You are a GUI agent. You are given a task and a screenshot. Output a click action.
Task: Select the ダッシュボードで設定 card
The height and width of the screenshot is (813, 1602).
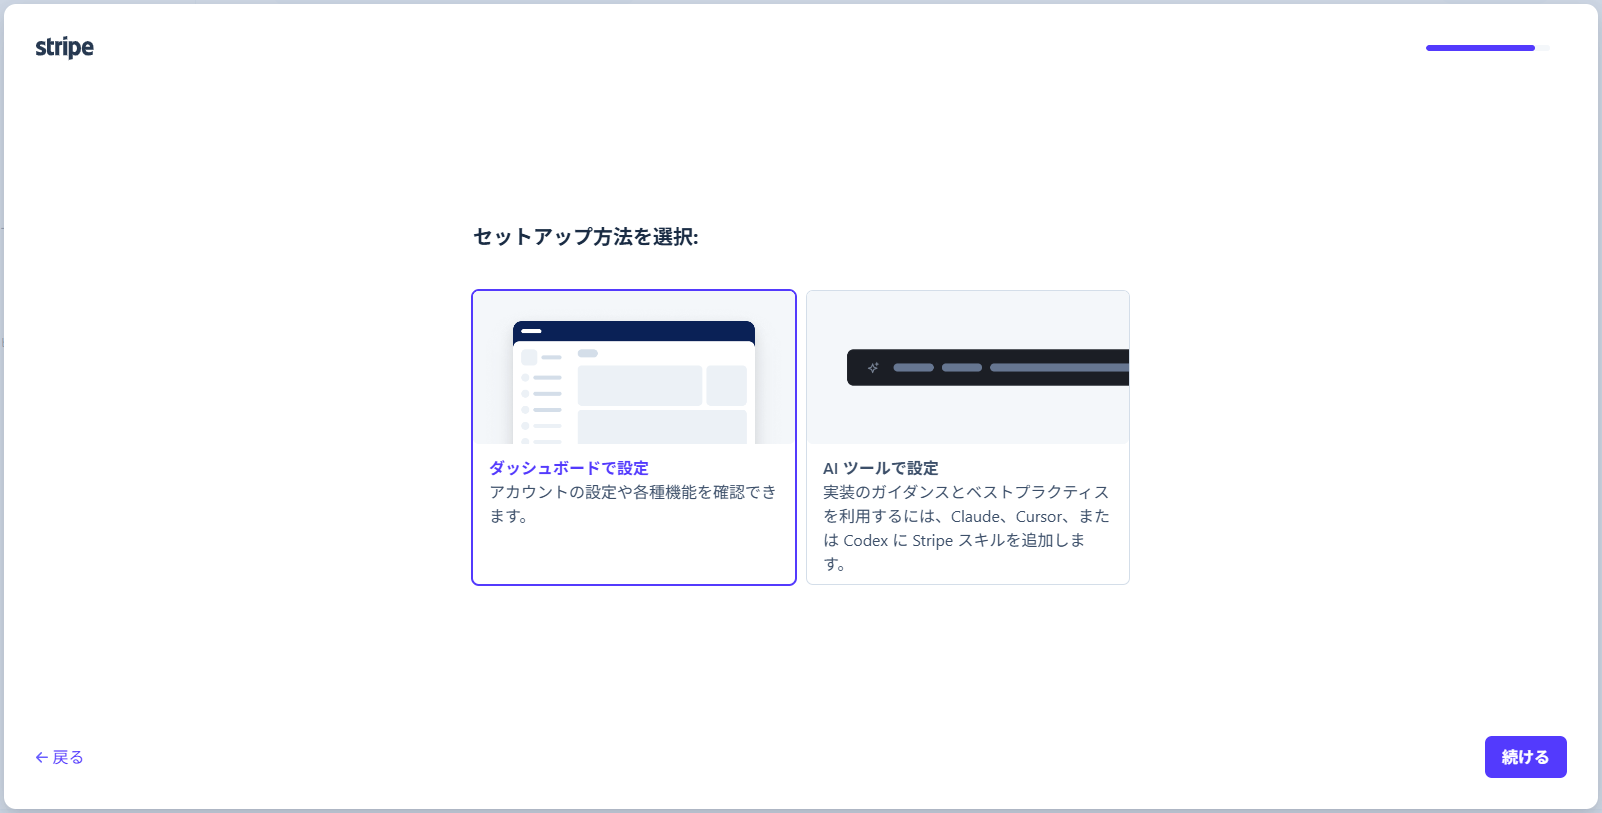(634, 437)
